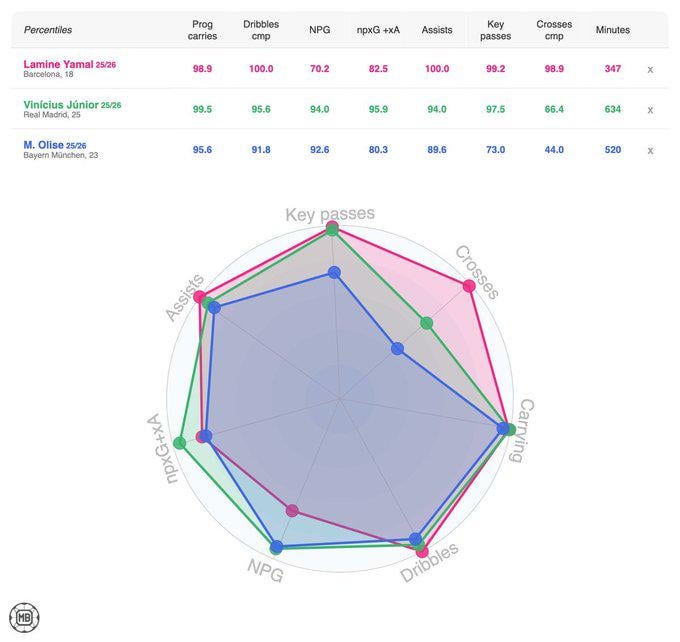Sort by NPG column header

(320, 30)
